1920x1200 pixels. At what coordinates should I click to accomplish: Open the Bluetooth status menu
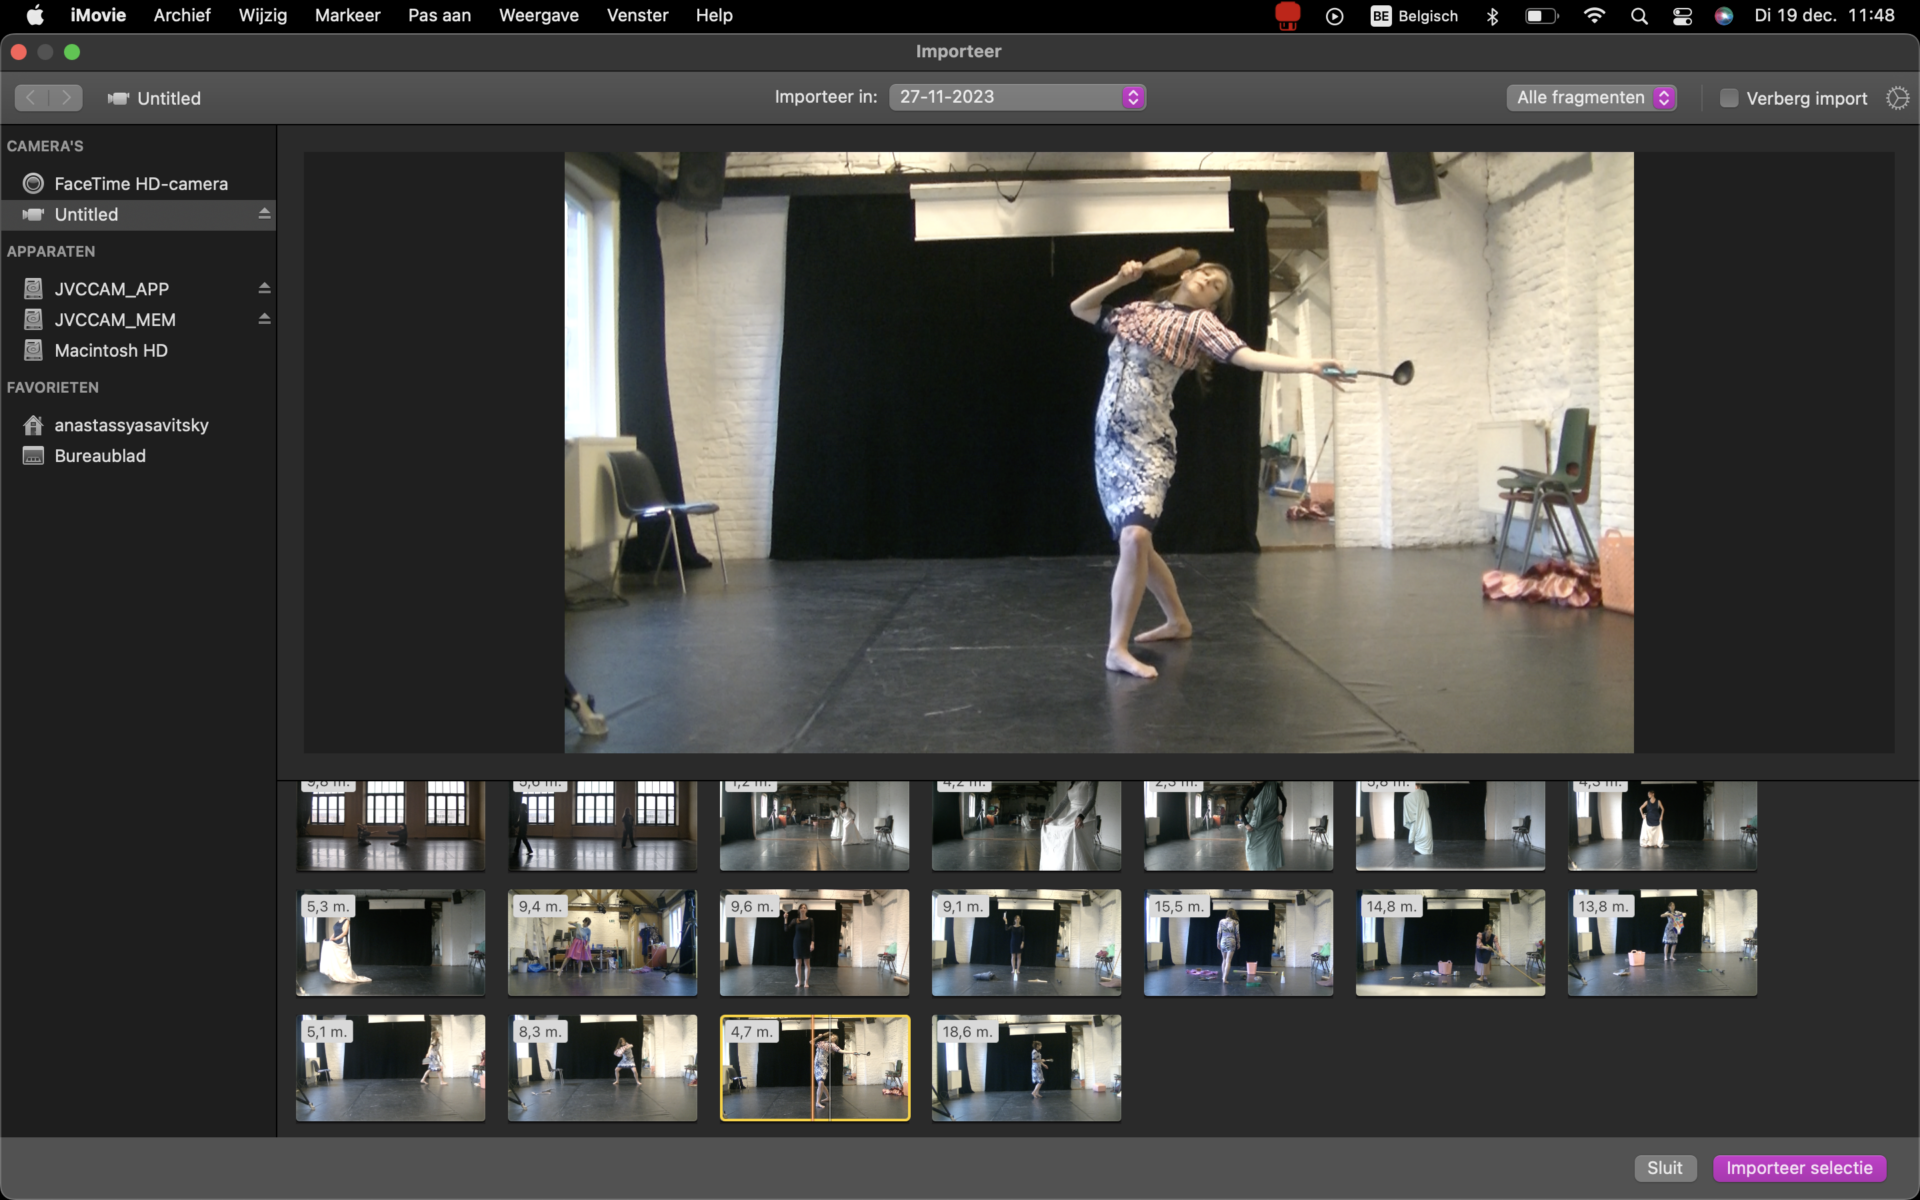point(1492,16)
